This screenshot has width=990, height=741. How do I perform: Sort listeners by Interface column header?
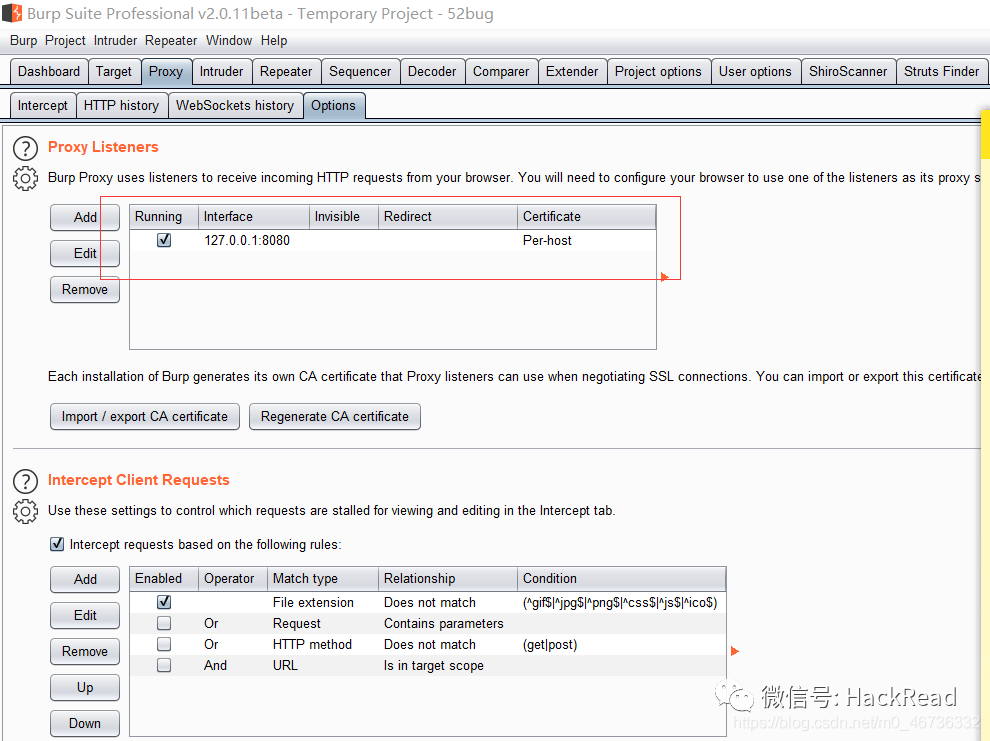pos(254,216)
